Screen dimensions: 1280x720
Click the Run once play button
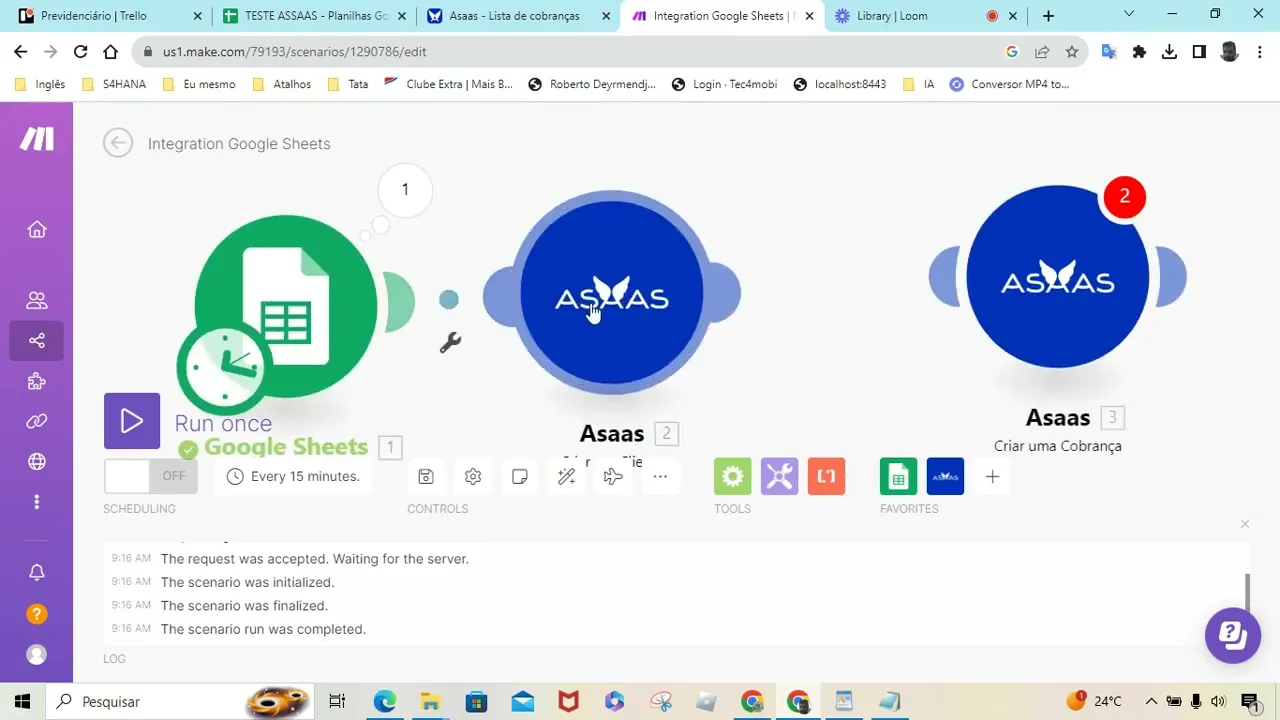132,421
